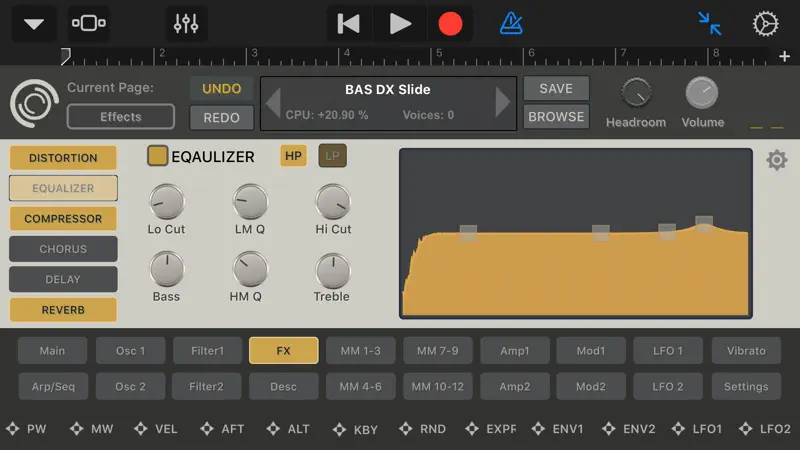Click the KBY modulation source icon

click(339, 430)
